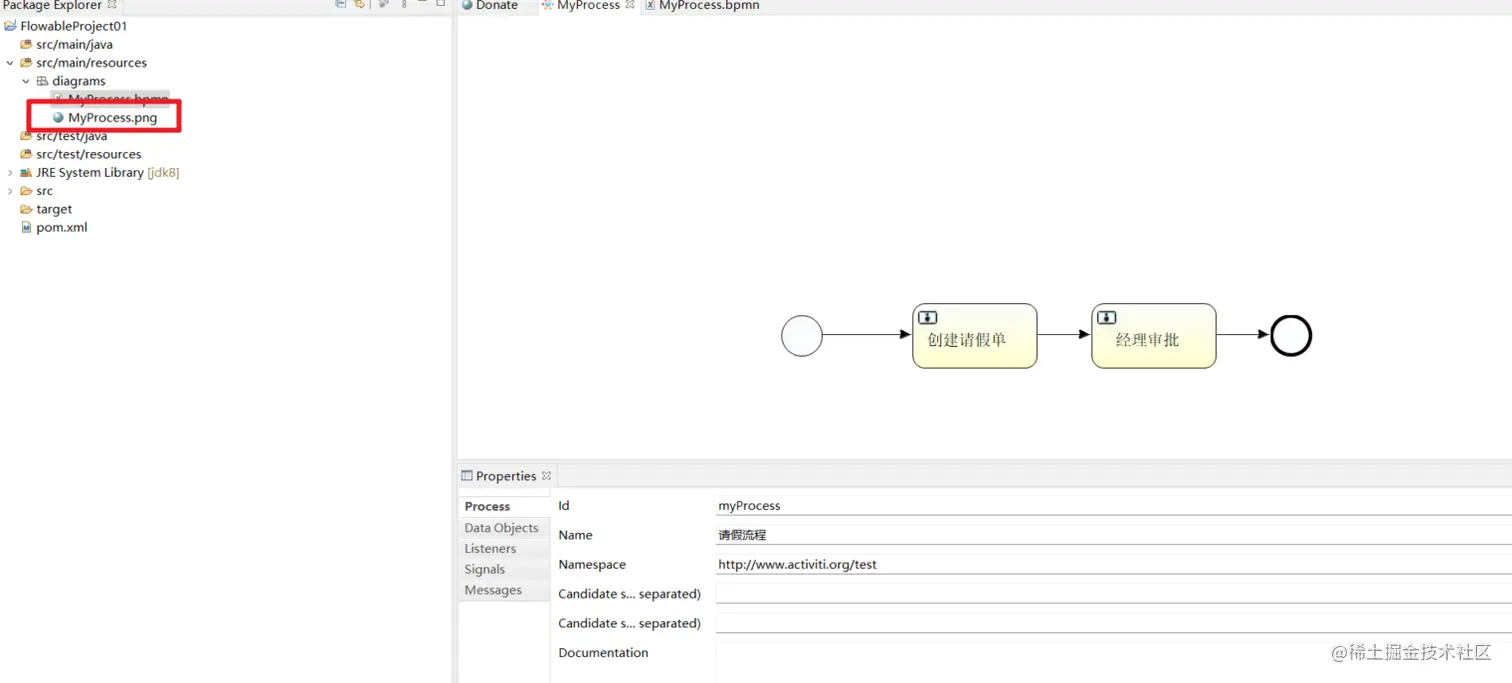Expand the src folder
This screenshot has height=683, width=1512.
click(10, 191)
